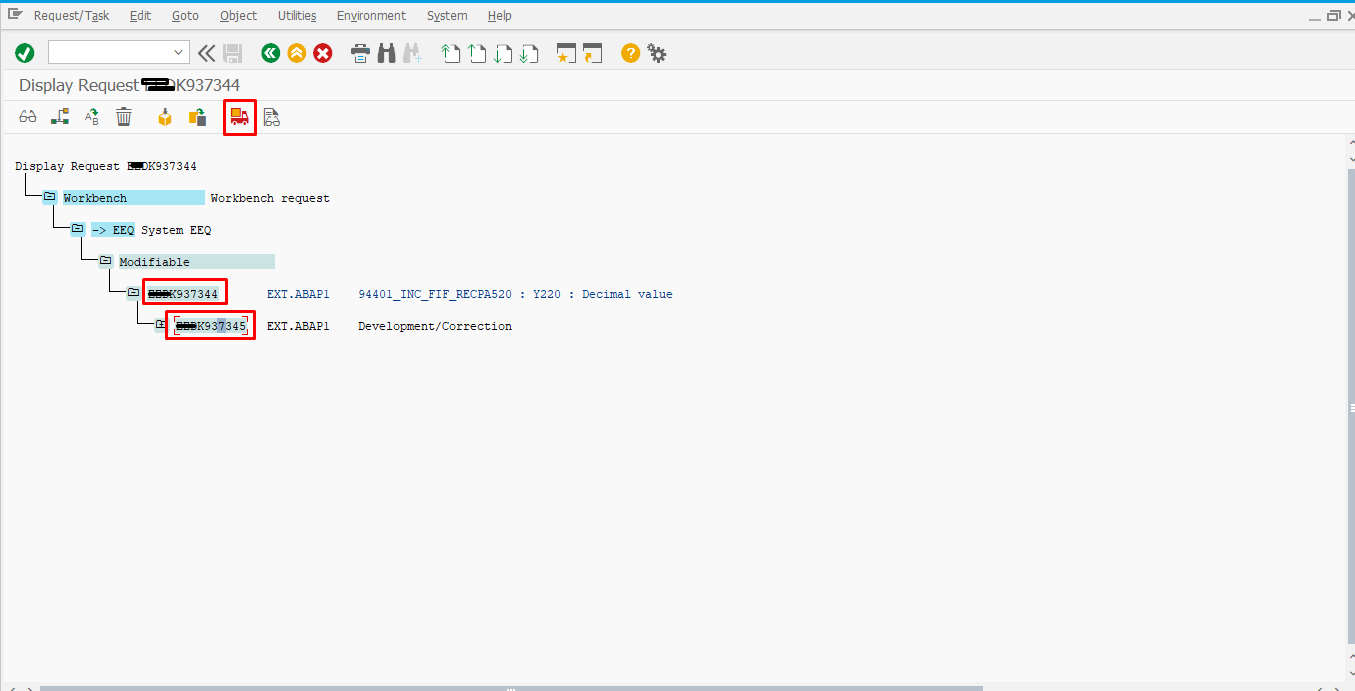1355x691 pixels.
Task: Collapse the K937344 request folder node
Action: [x=133, y=293]
